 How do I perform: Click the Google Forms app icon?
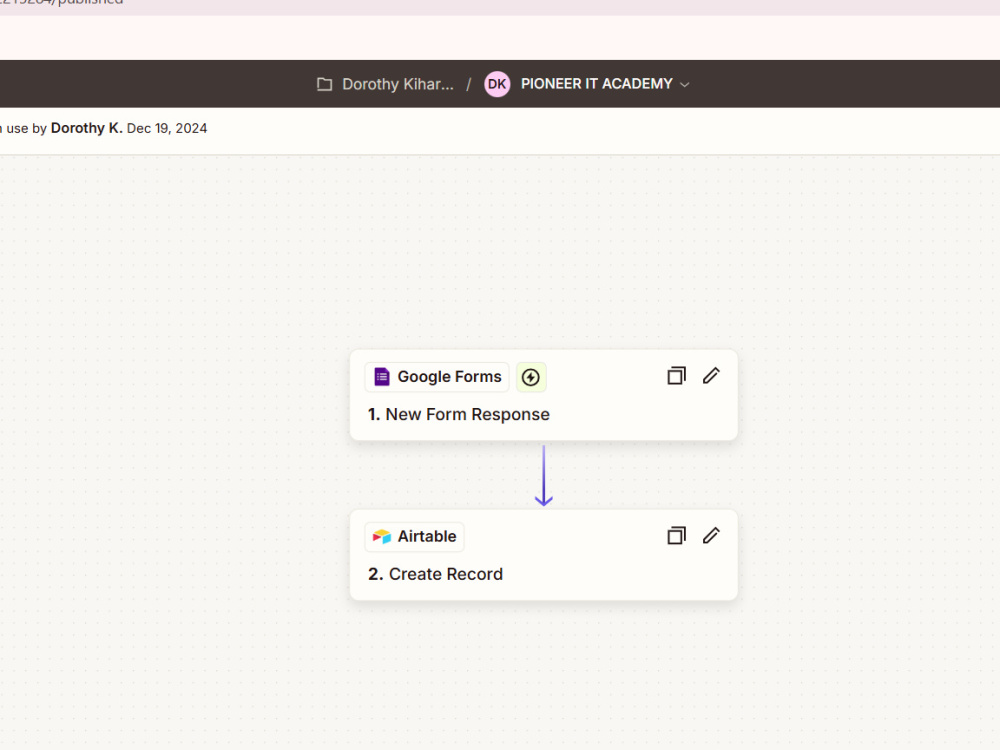click(381, 377)
